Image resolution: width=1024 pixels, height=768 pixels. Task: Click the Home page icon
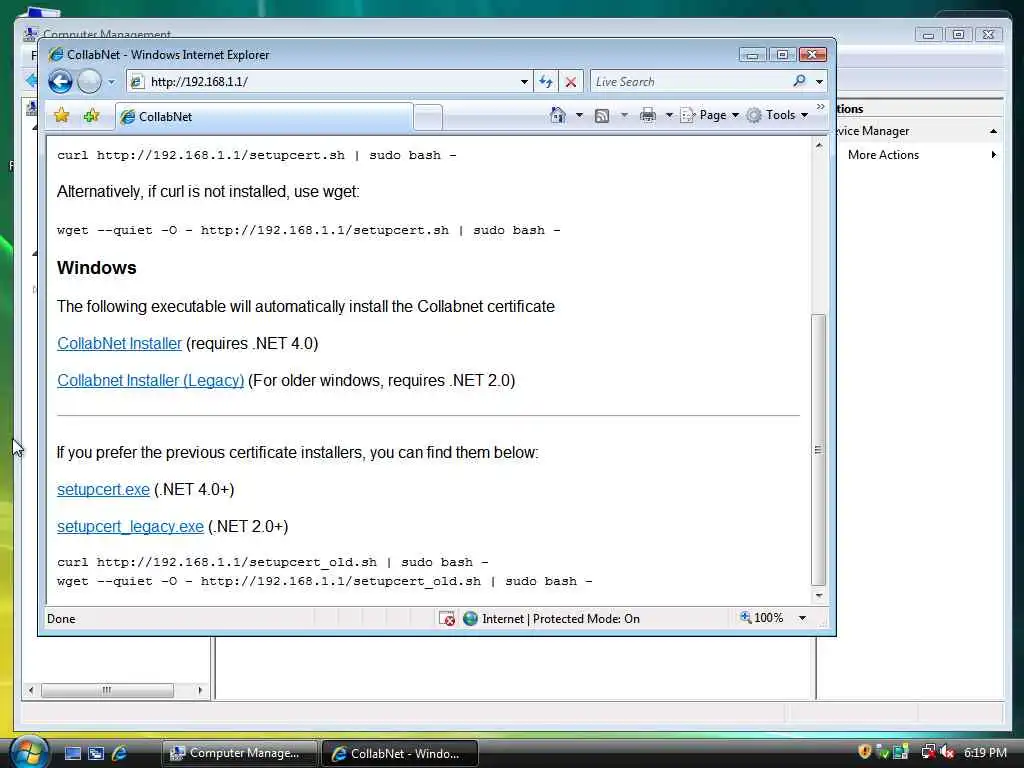point(558,115)
